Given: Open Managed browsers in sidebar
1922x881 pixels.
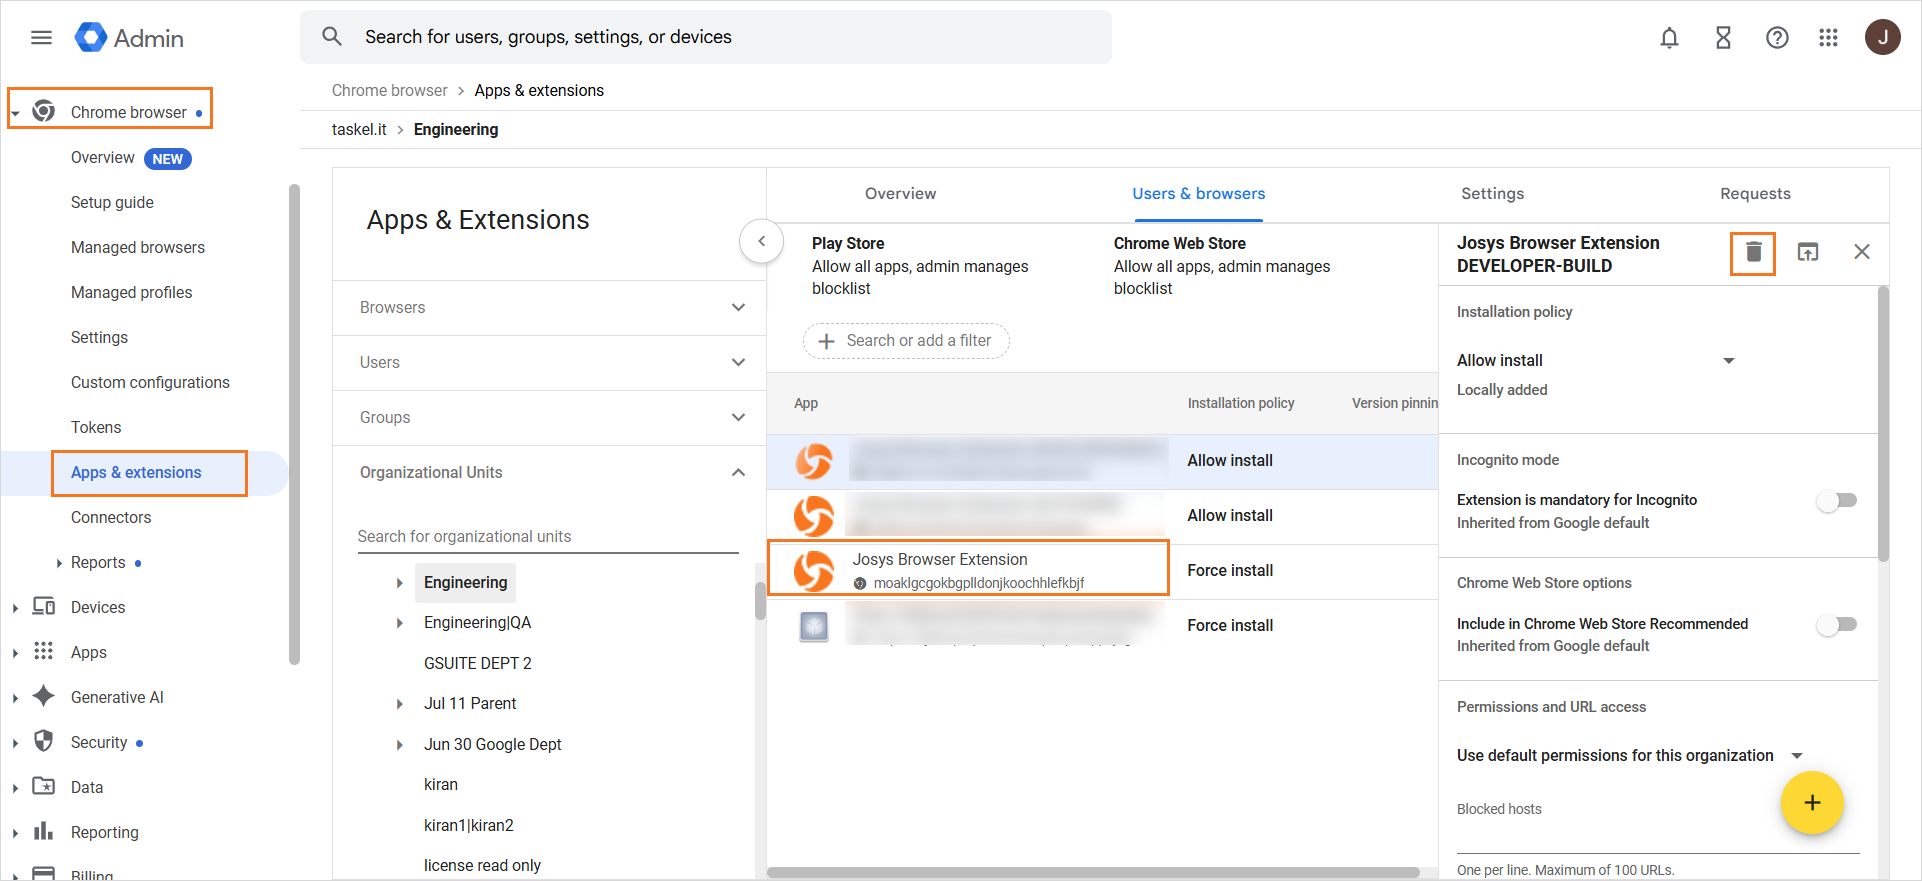Looking at the screenshot, I should click(138, 247).
